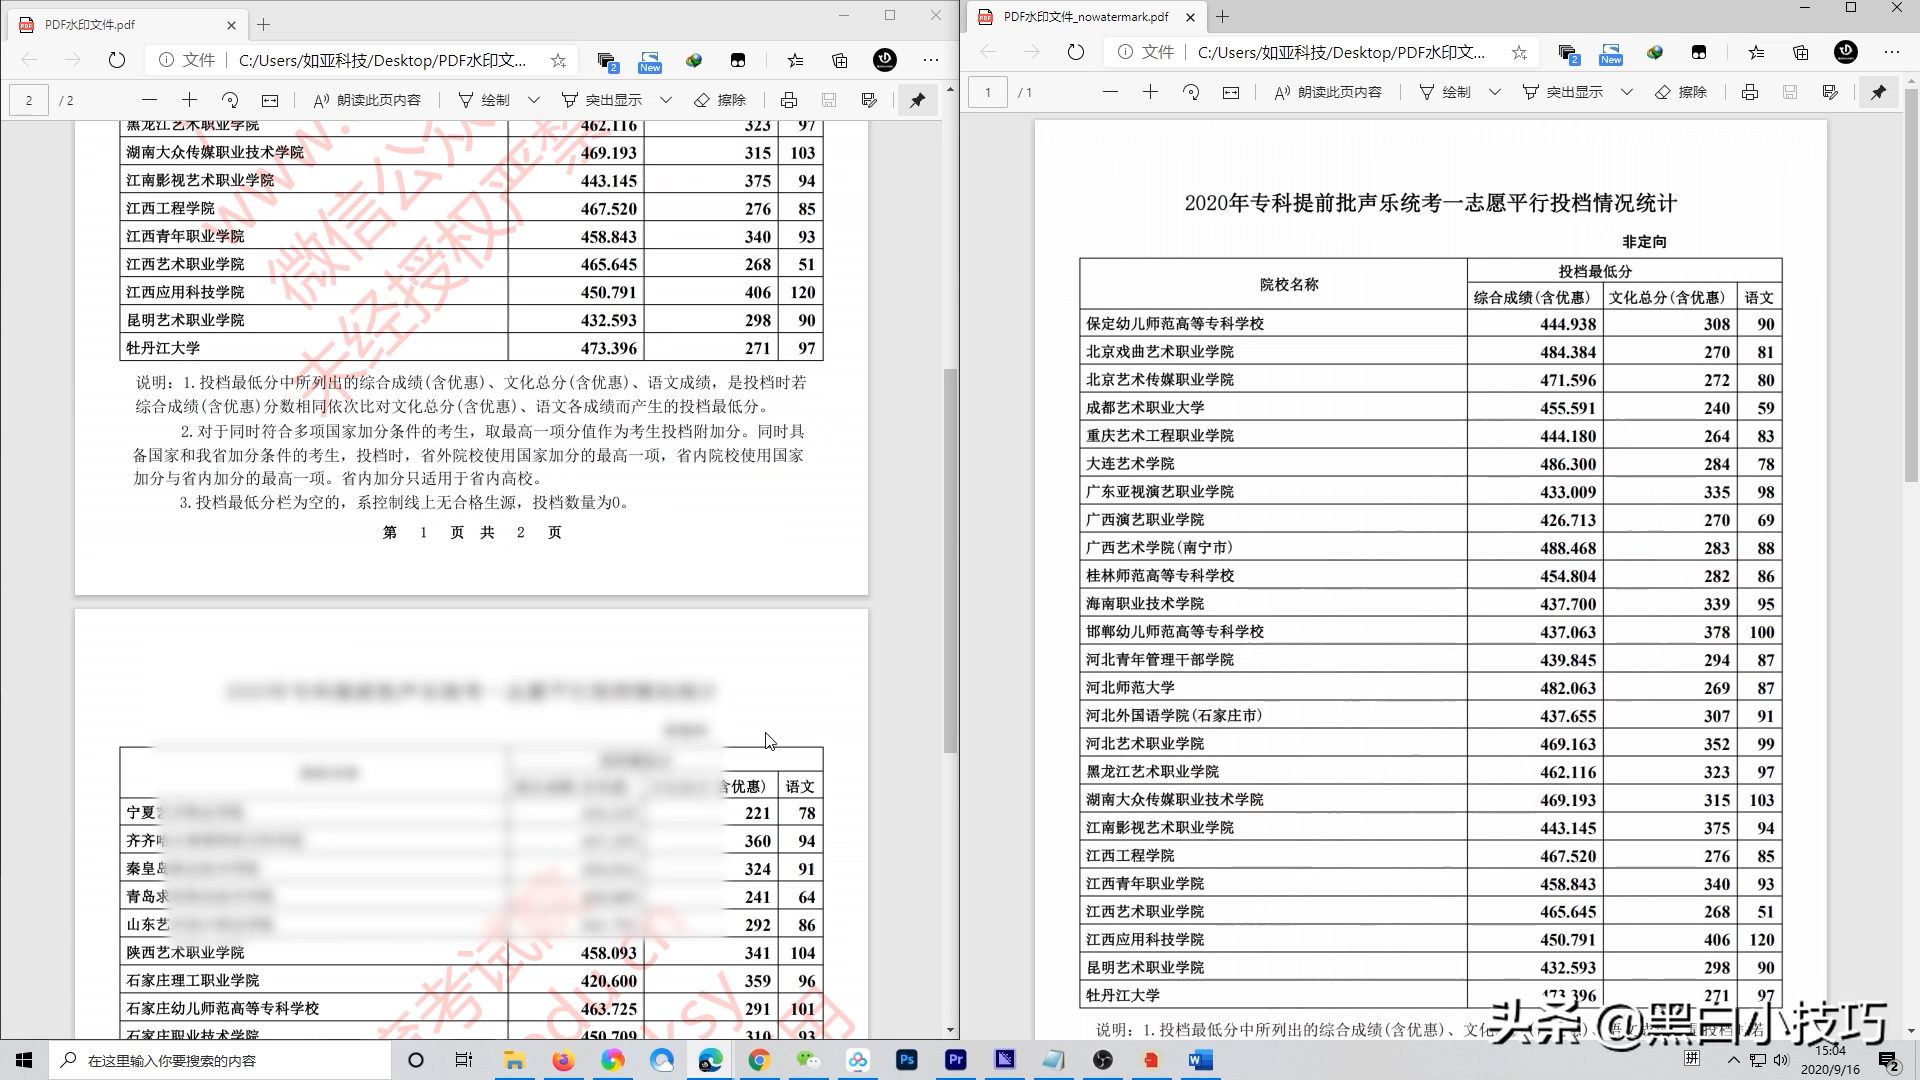The height and width of the screenshot is (1080, 1920).
Task: Toggle pin toolbar in right PDF viewer
Action: pyautogui.click(x=1878, y=92)
